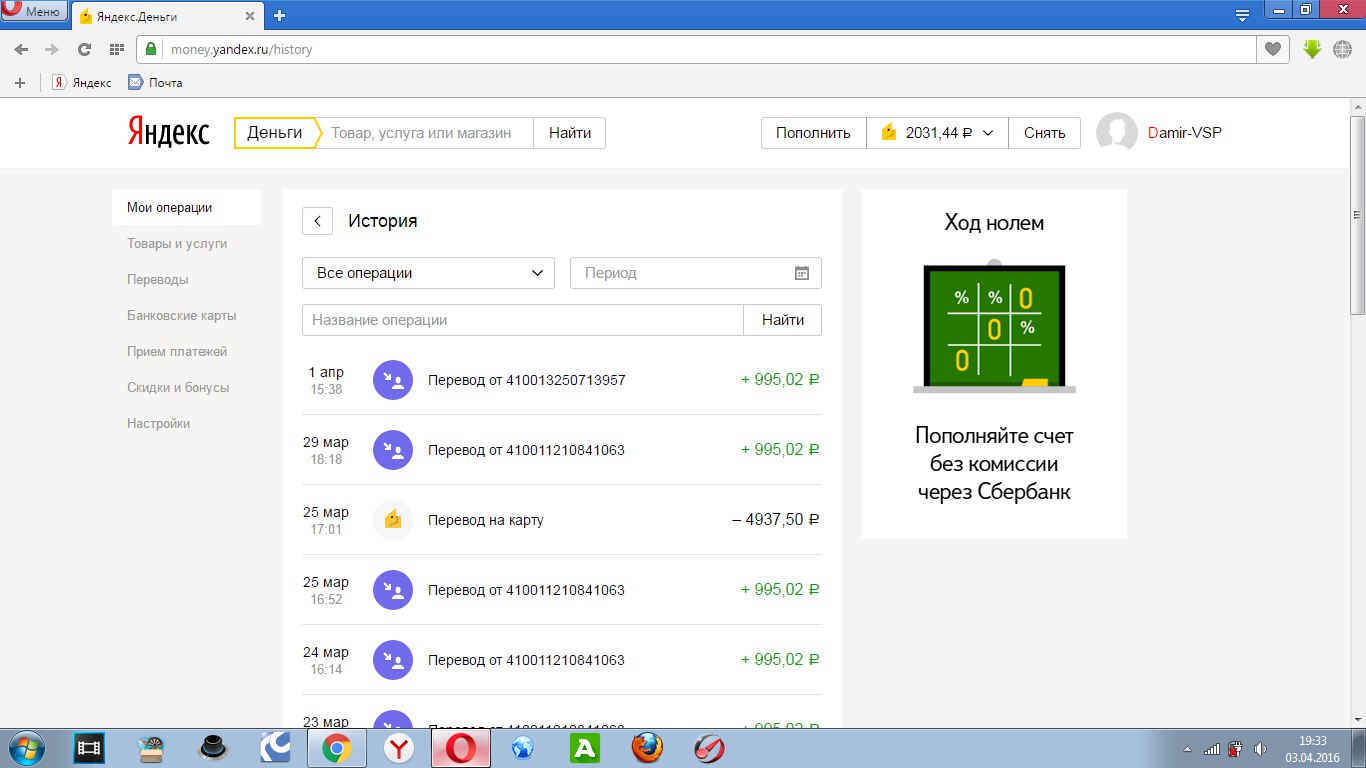Launch Google Chrome from the taskbar
The width and height of the screenshot is (1366, 768).
(x=335, y=748)
